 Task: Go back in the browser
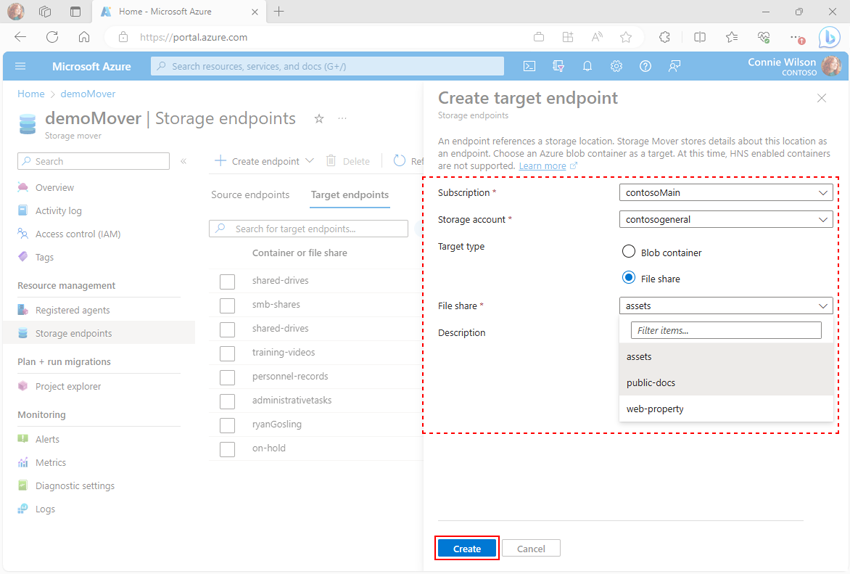[x=21, y=37]
